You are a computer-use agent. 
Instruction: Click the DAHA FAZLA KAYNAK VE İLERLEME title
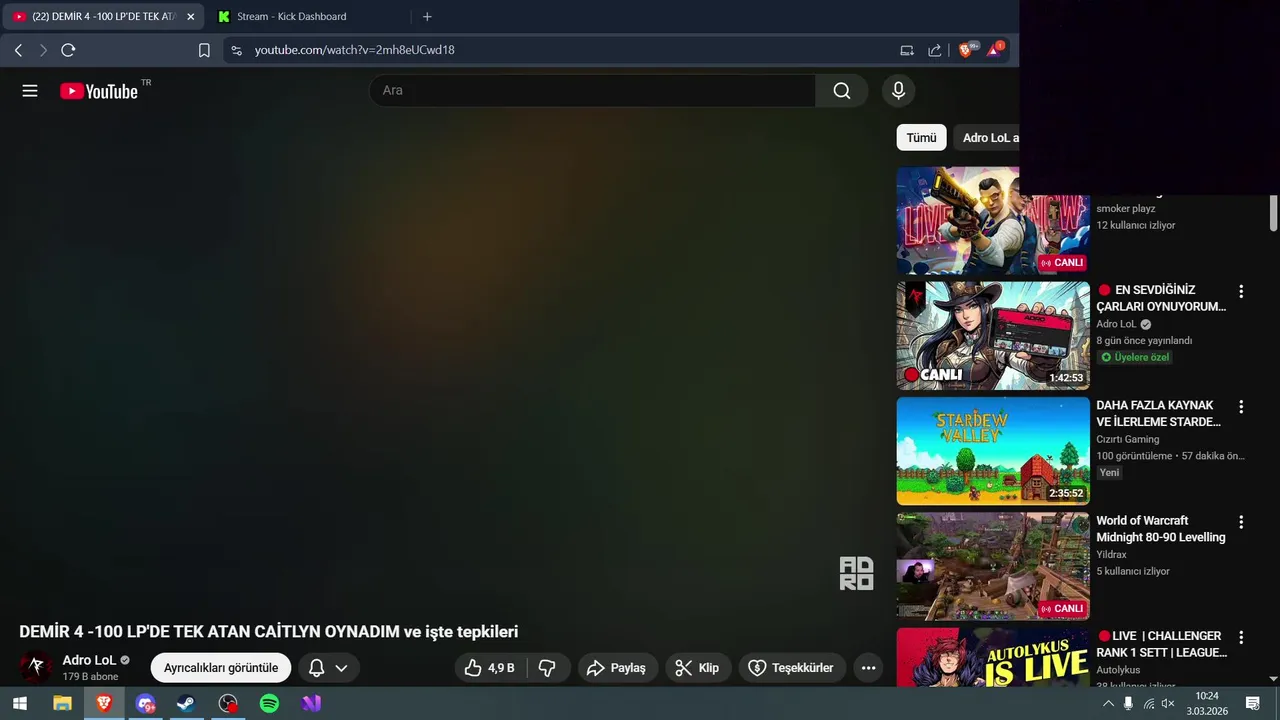(x=1158, y=414)
